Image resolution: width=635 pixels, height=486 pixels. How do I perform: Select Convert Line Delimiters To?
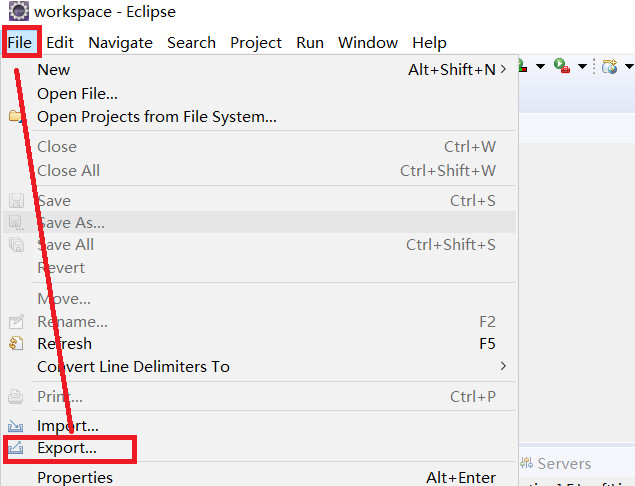point(259,367)
